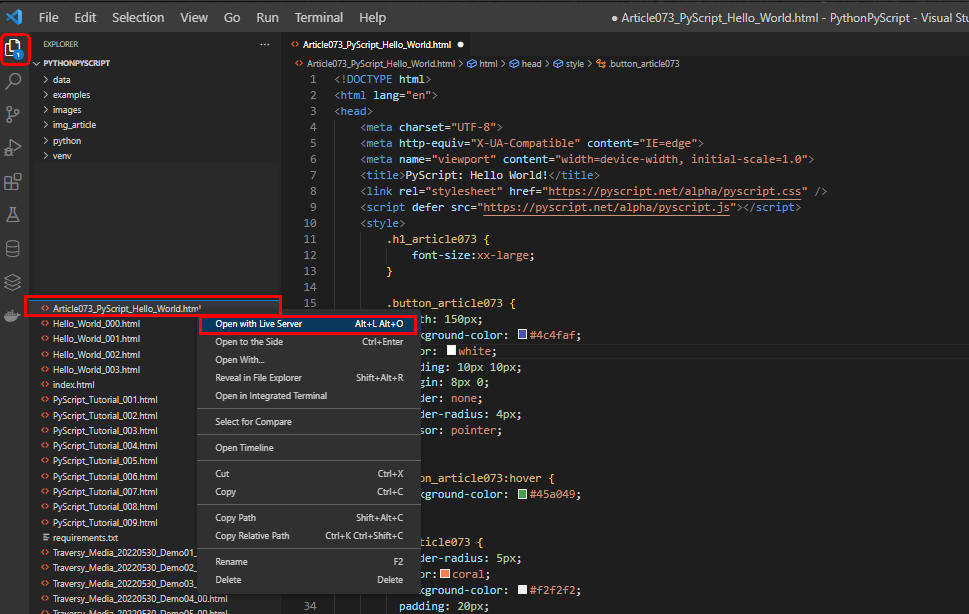Open the Terminal menu

(318, 17)
